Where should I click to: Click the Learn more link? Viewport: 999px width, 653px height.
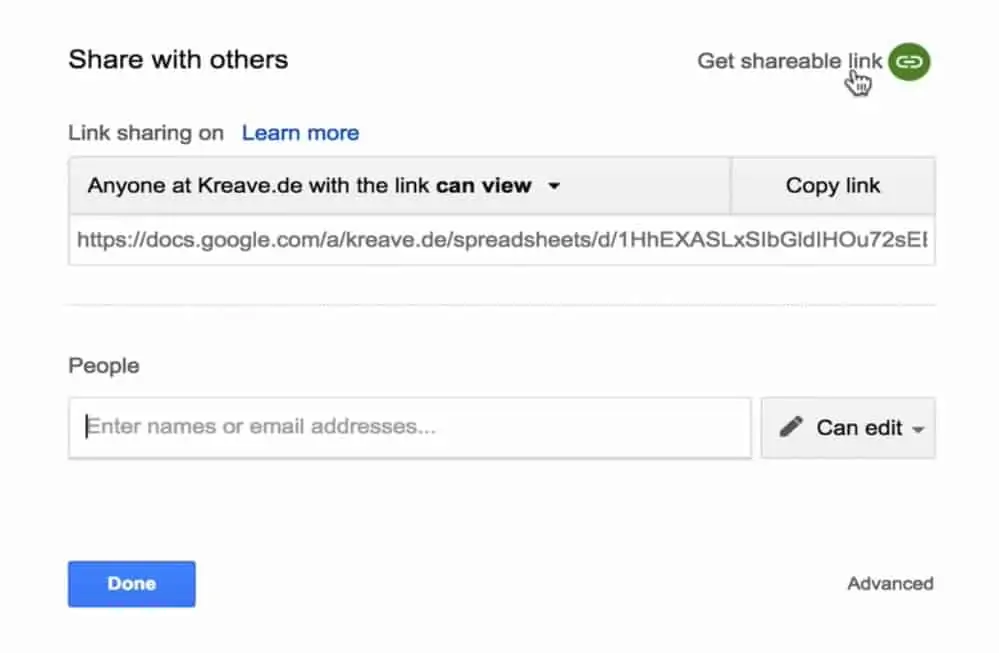click(x=299, y=132)
